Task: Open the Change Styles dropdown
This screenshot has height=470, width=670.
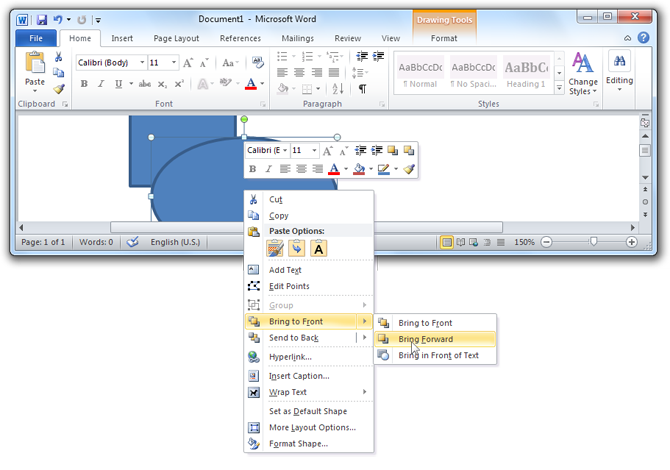Action: [583, 73]
